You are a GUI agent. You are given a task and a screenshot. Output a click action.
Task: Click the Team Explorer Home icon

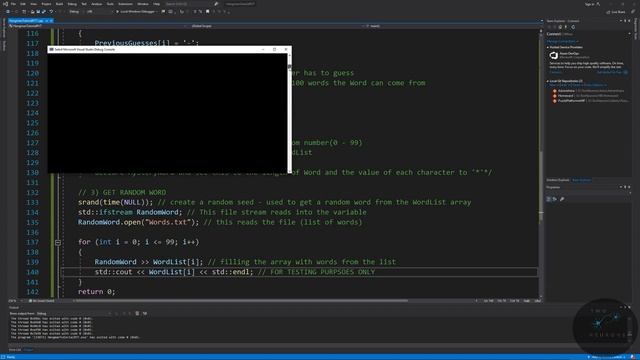[560, 27]
